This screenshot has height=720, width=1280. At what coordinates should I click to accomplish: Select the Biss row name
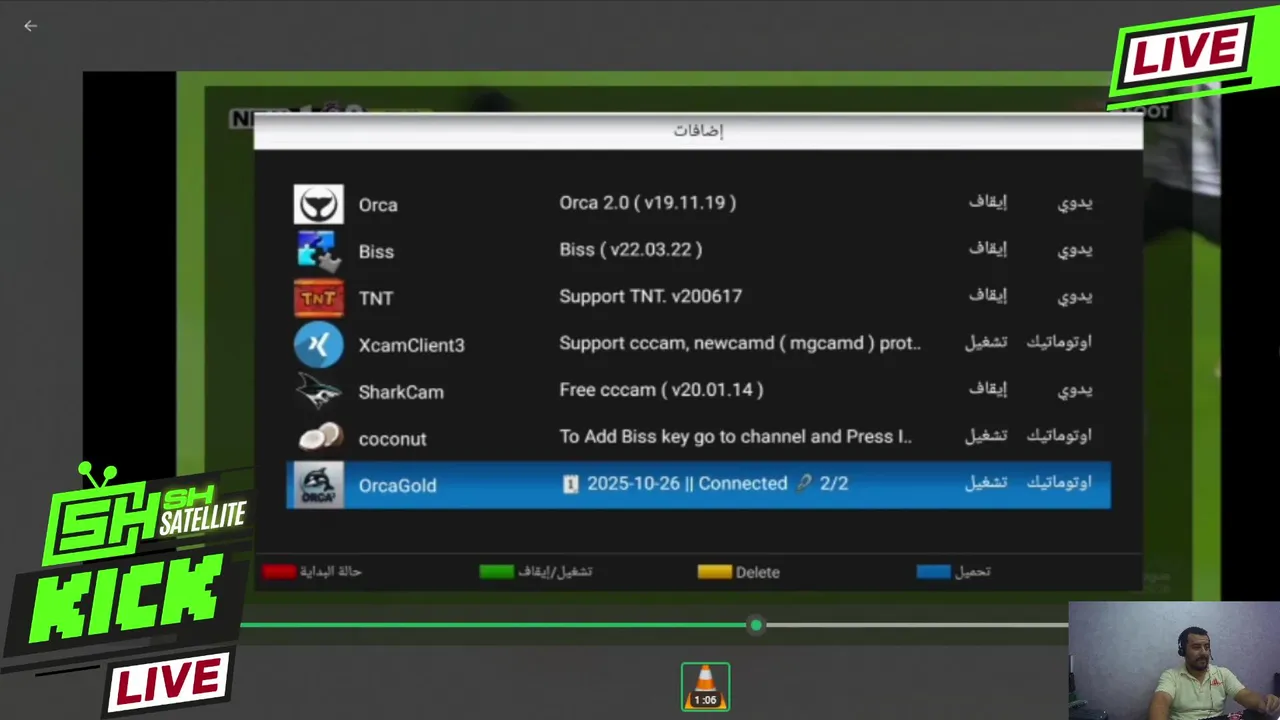[x=376, y=252]
